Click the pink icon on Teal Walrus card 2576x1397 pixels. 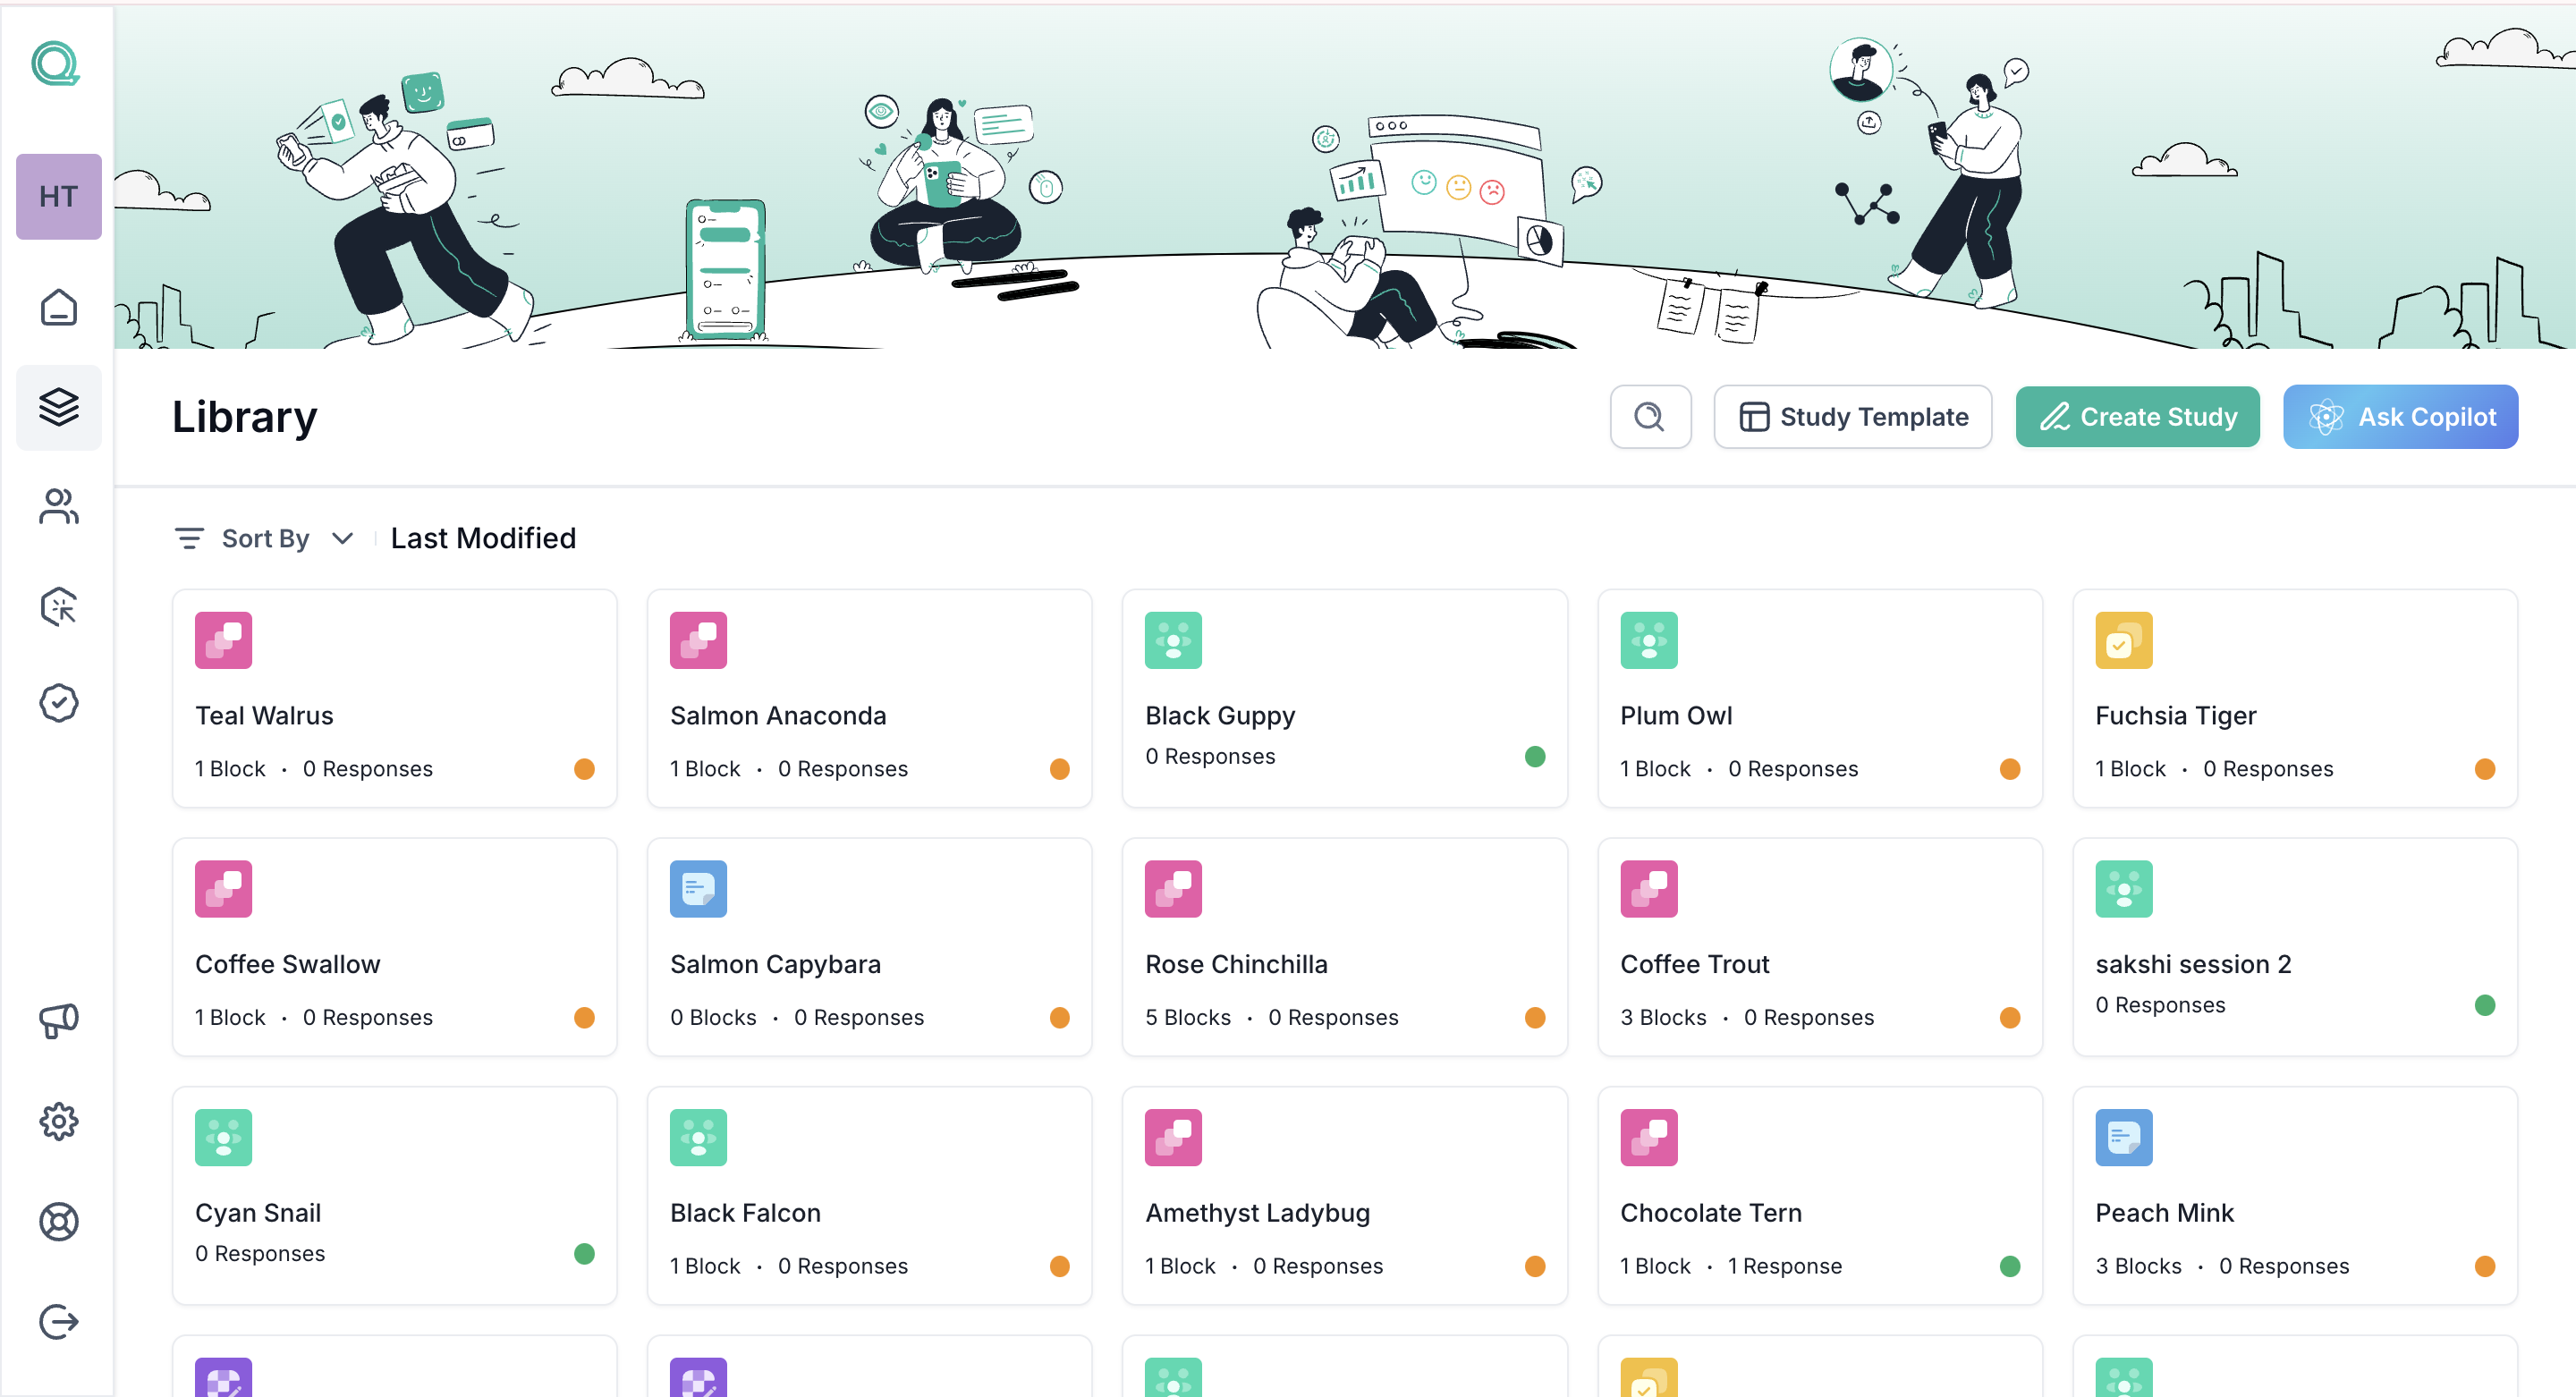point(224,640)
